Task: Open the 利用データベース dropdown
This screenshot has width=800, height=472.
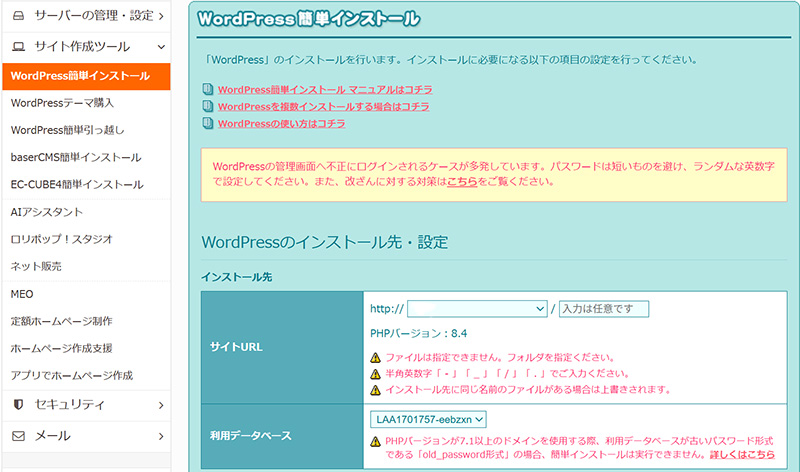Action: (428, 419)
